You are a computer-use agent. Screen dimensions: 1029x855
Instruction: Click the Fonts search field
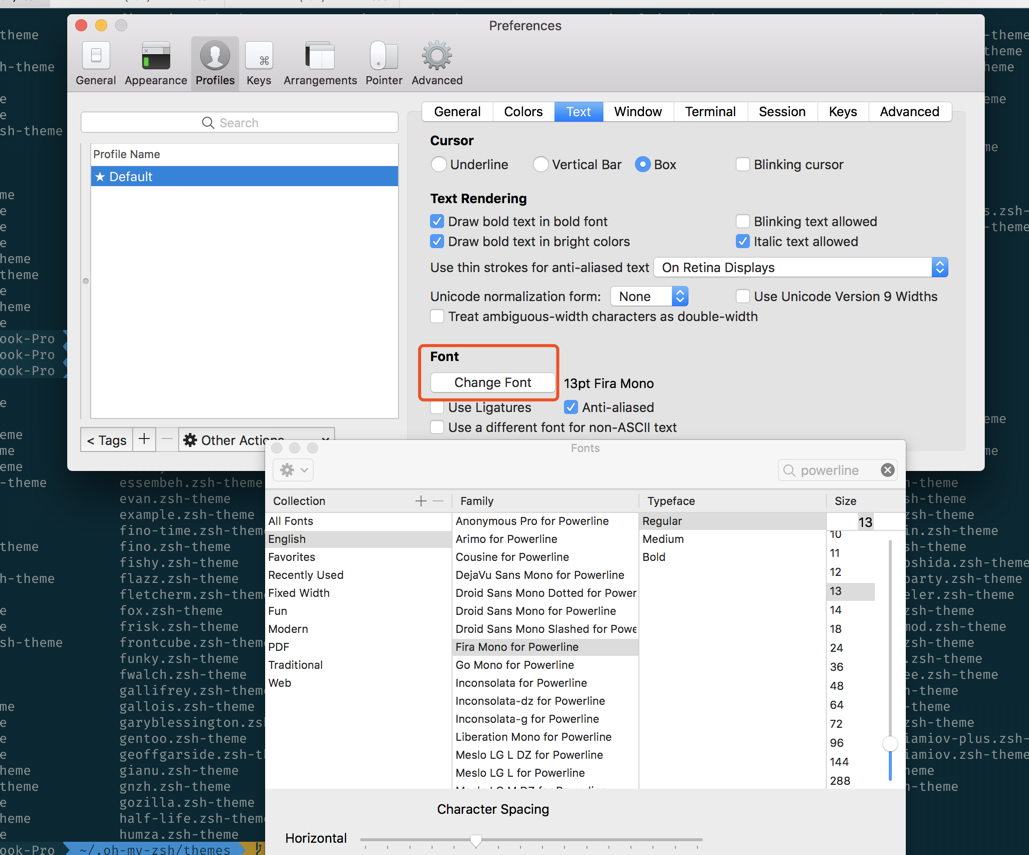(837, 470)
